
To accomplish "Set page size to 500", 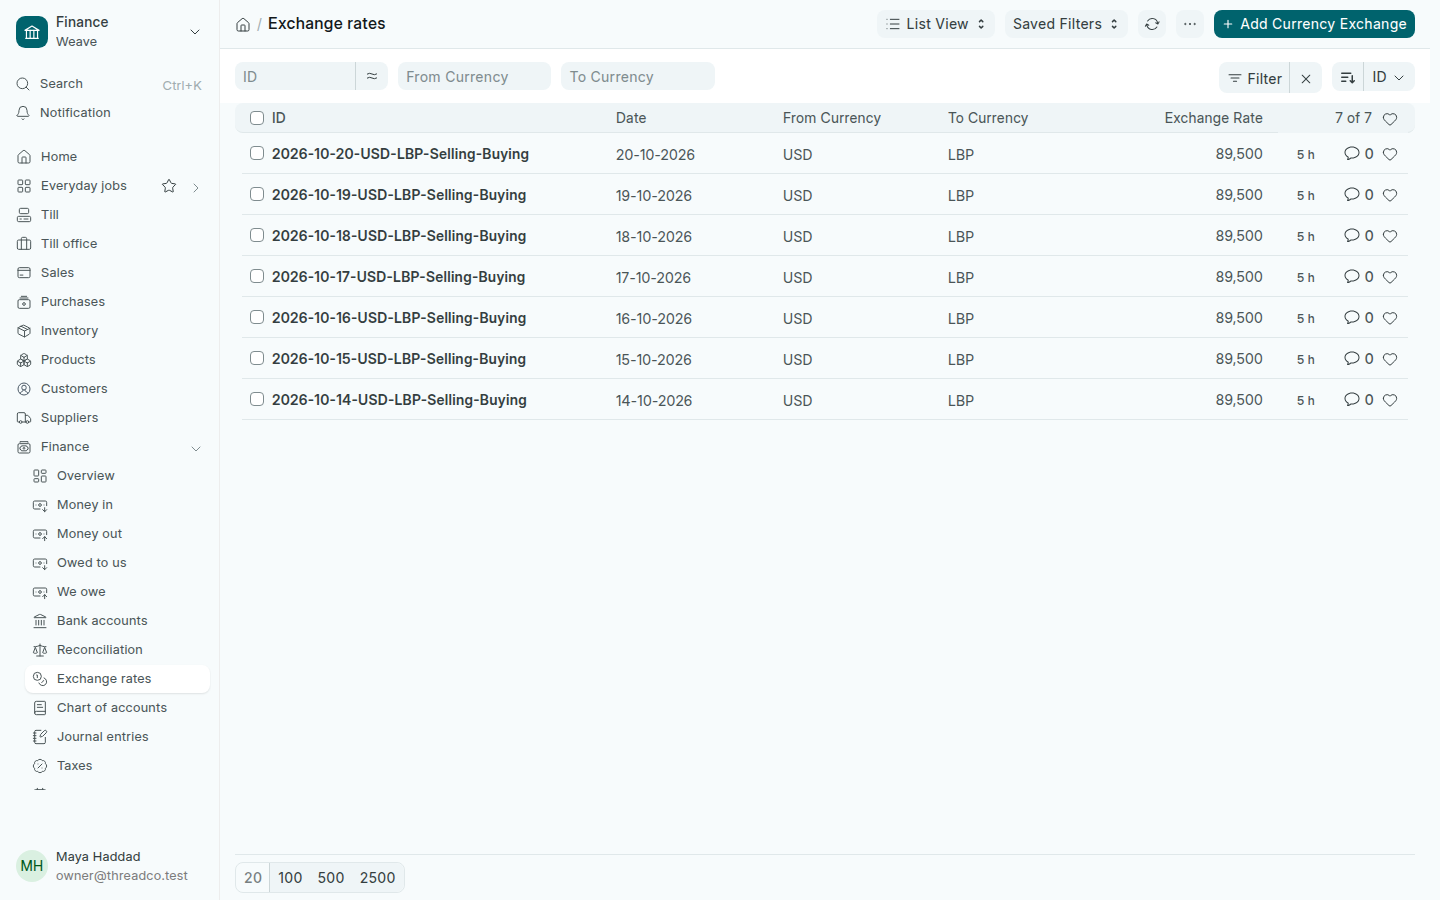I will point(331,878).
